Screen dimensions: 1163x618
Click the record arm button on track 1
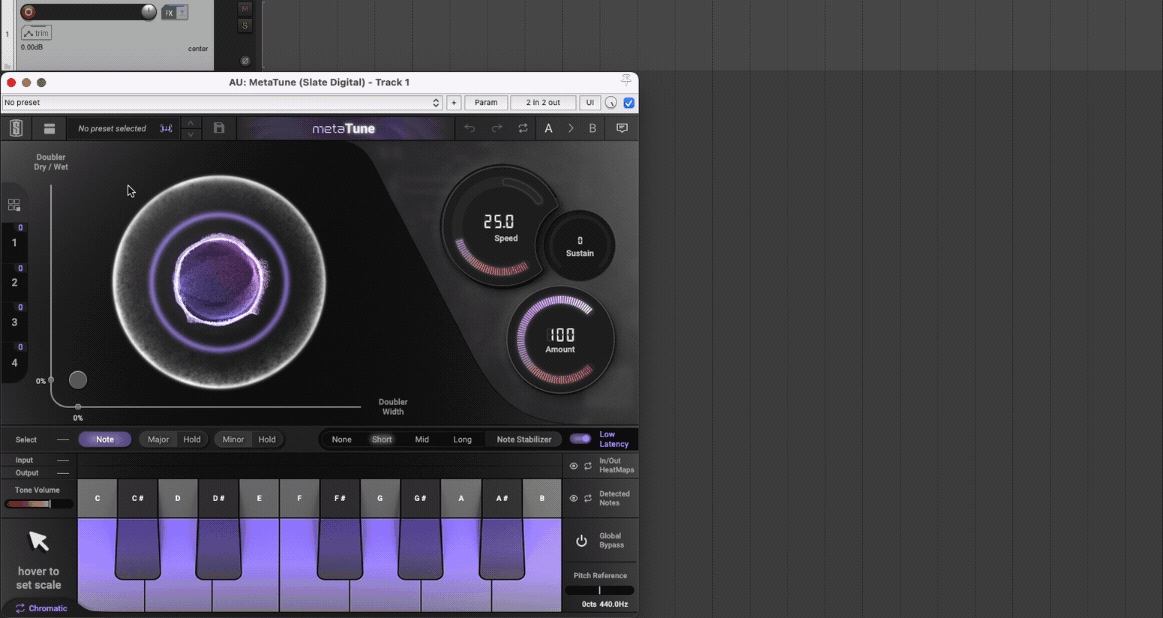point(28,12)
